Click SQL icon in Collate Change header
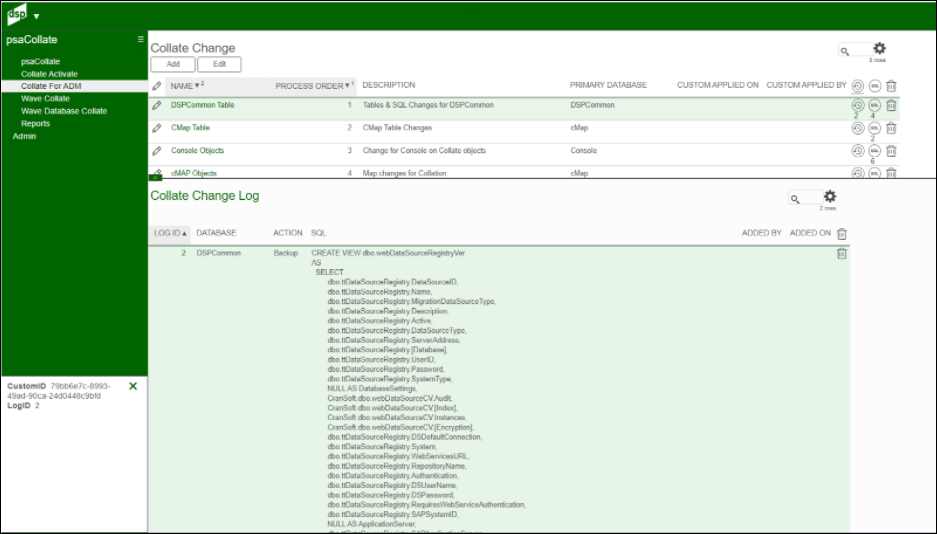The image size is (937, 534). (x=874, y=86)
